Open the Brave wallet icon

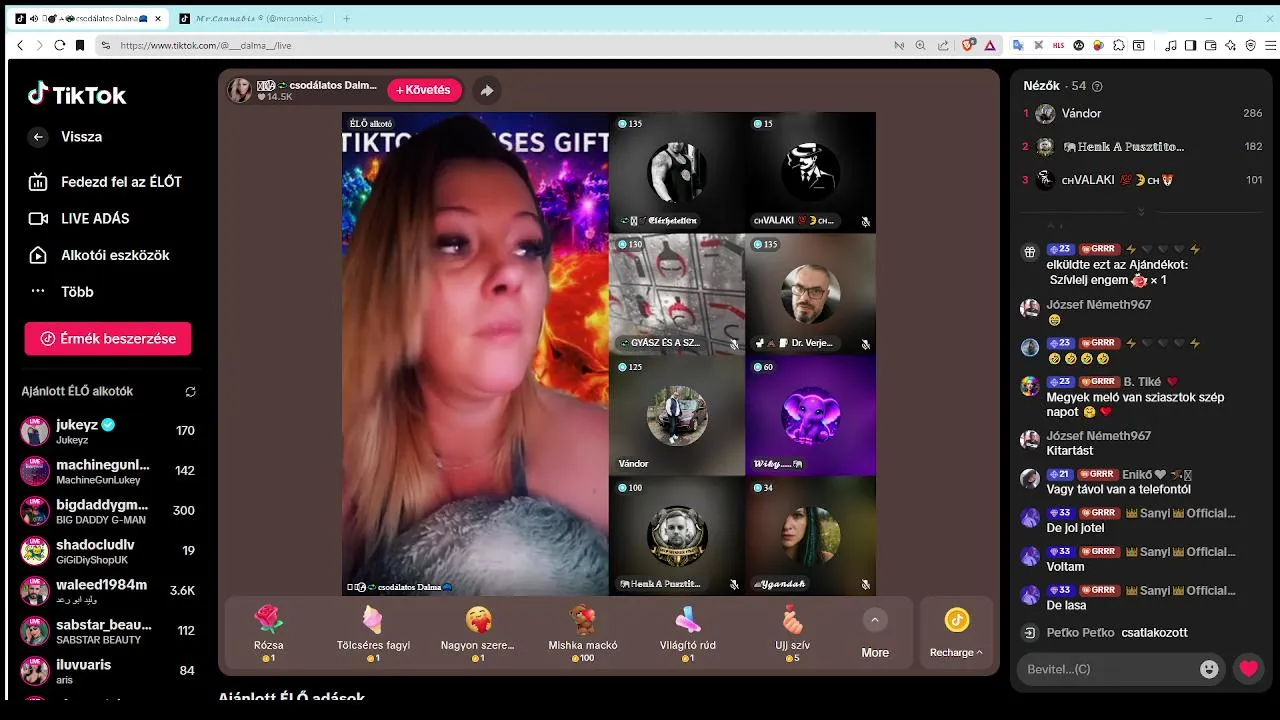pyautogui.click(x=1210, y=45)
